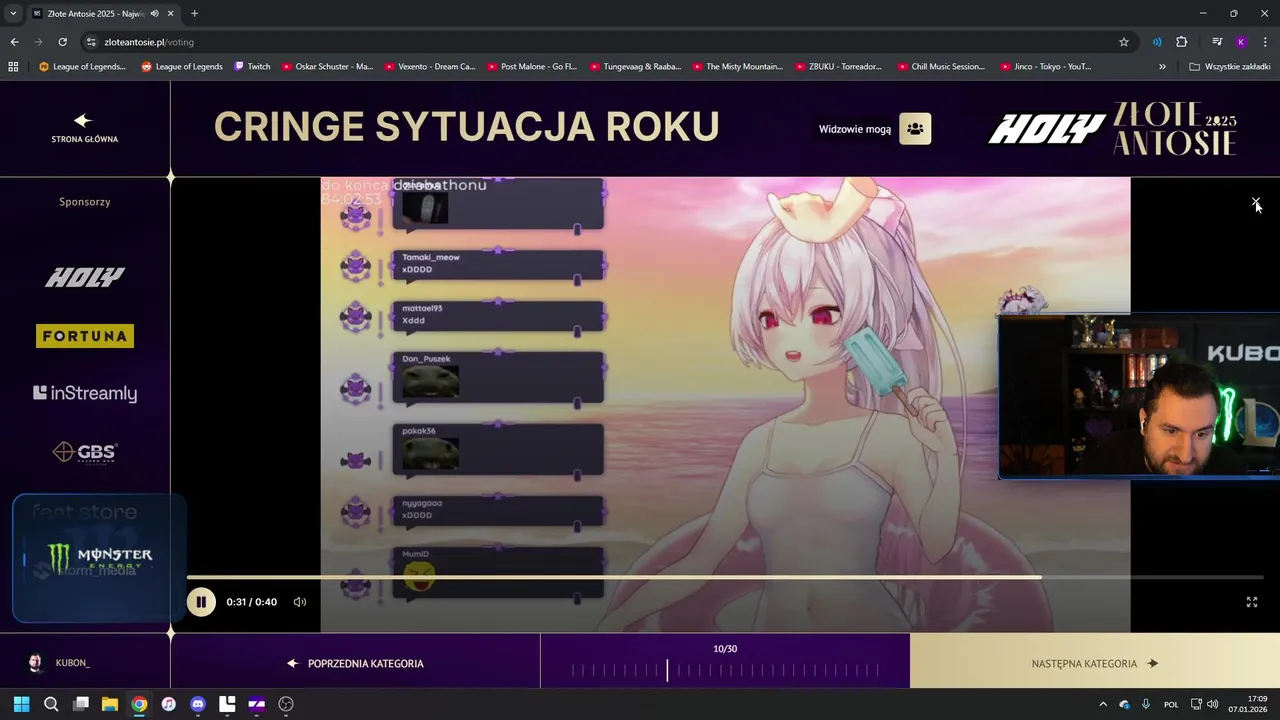Viewport: 1280px width, 720px height.
Task: Open the media control icon in toolbar
Action: coord(1217,42)
